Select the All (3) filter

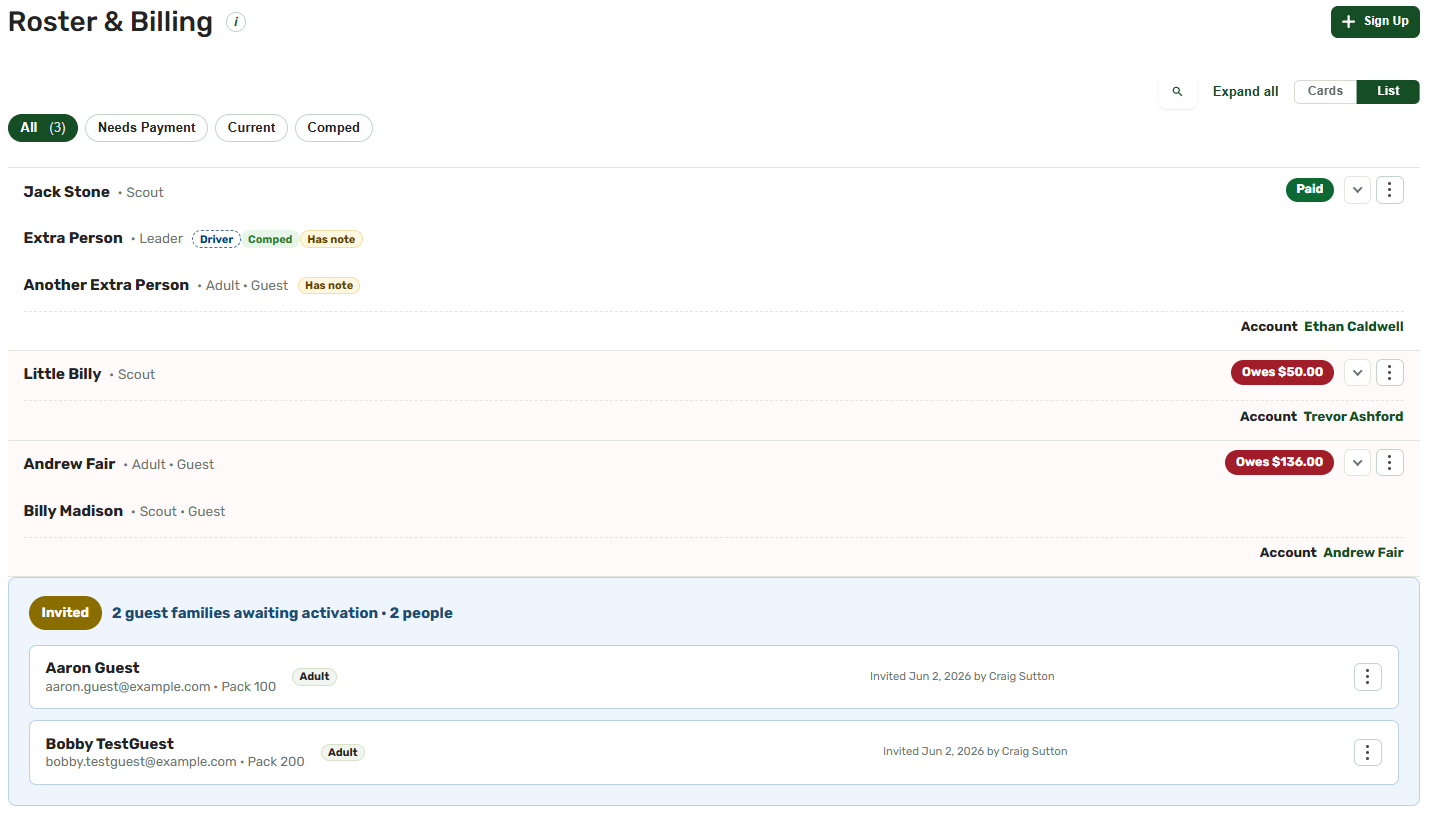pos(43,128)
